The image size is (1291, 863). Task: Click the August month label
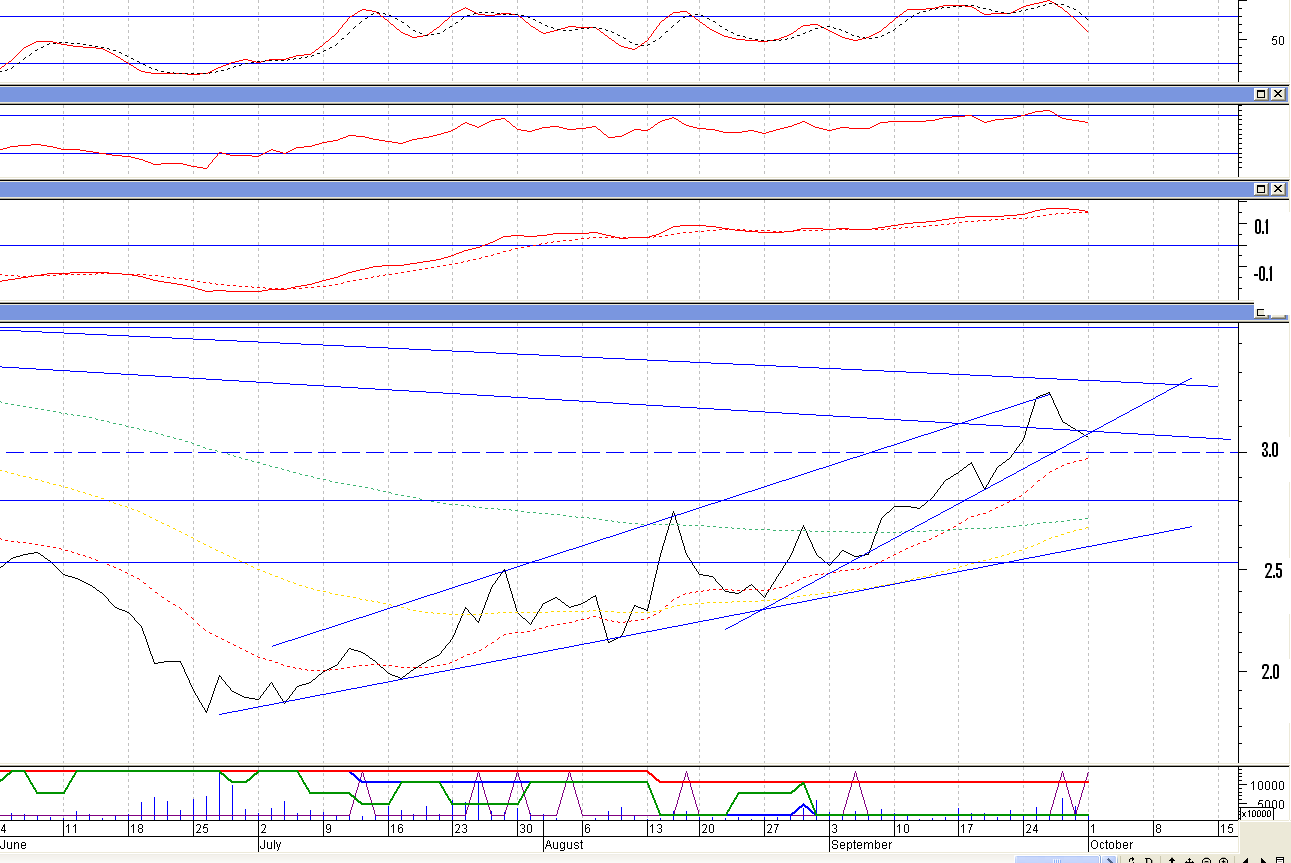[x=566, y=845]
